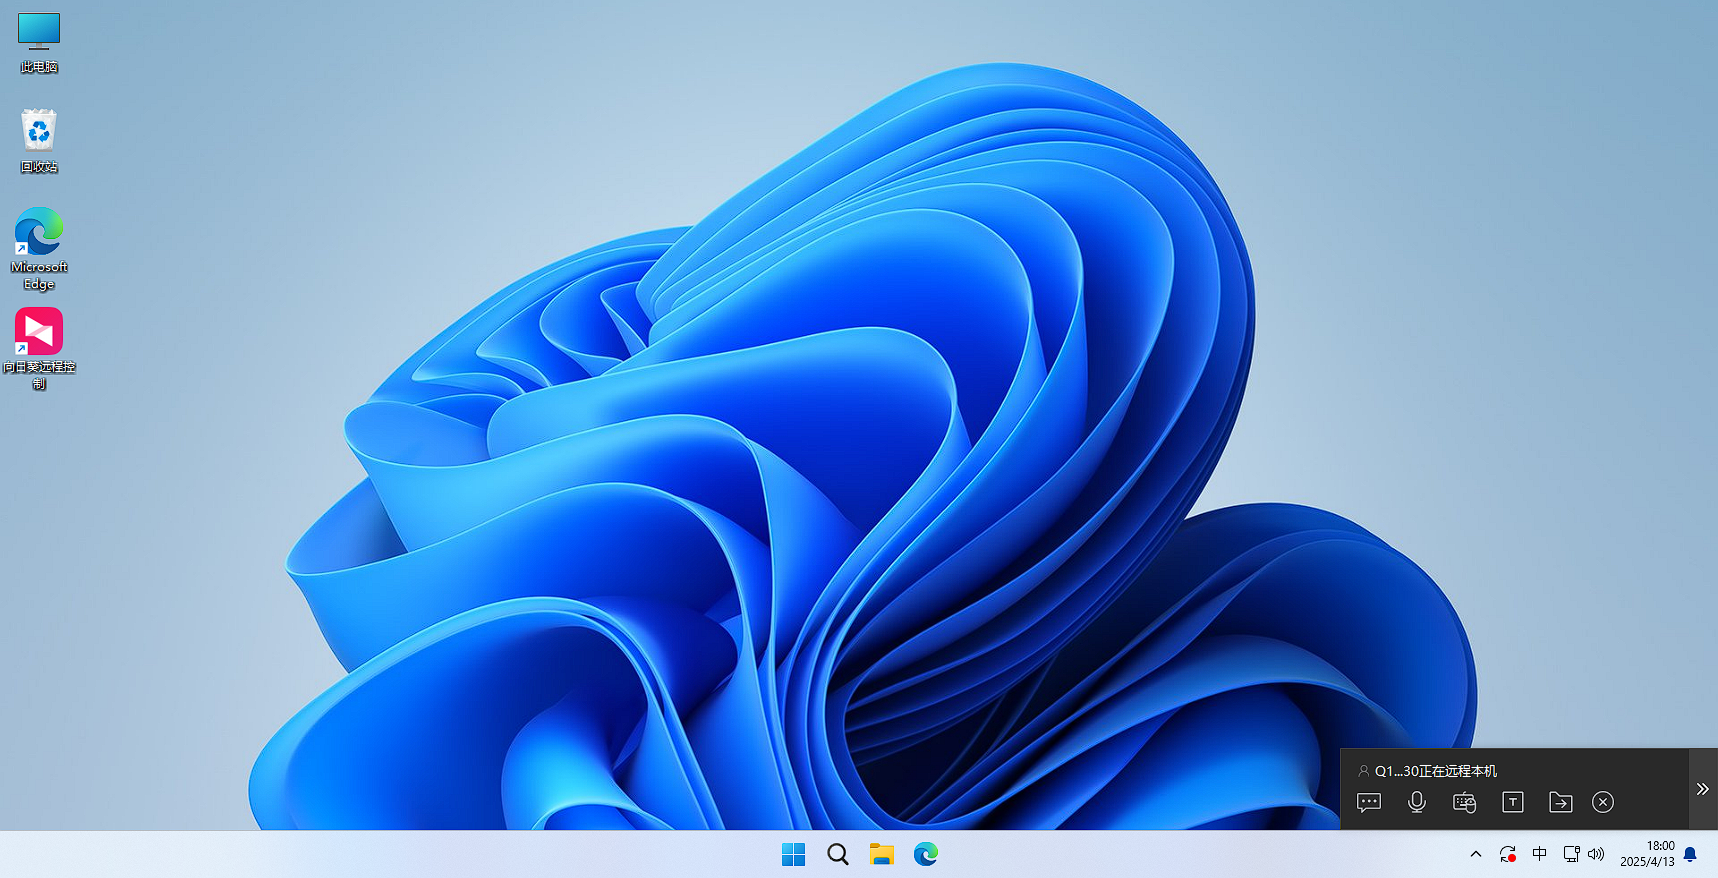The image size is (1718, 878).
Task: Open File Explorer from the taskbar
Action: pyautogui.click(x=882, y=854)
